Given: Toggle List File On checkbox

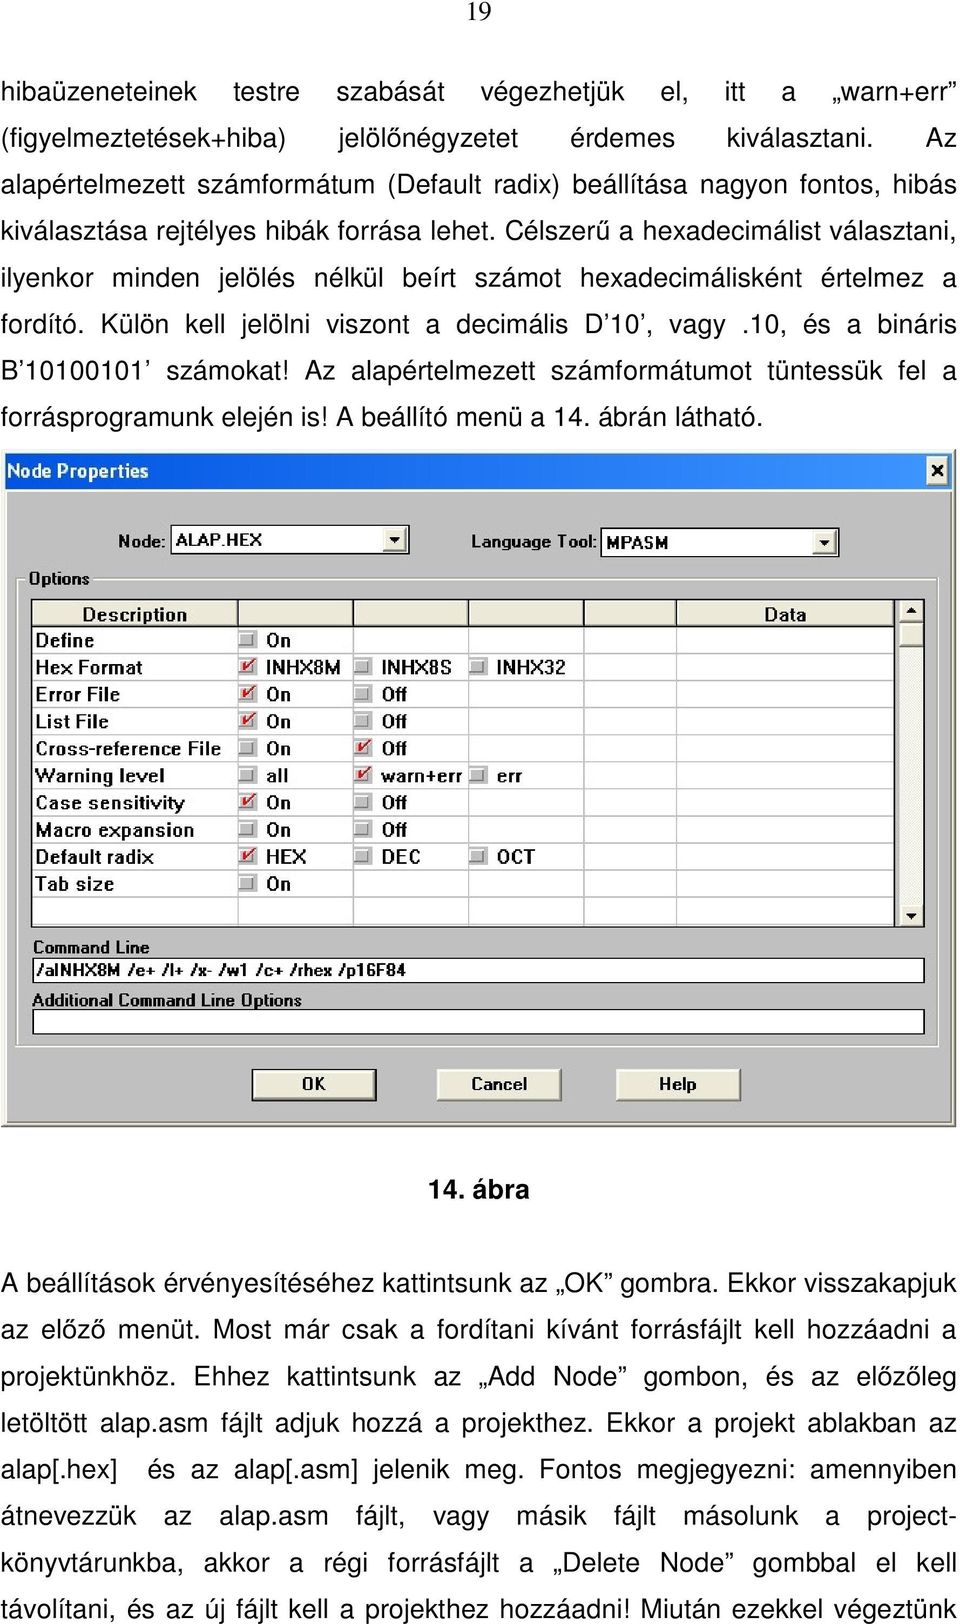Looking at the screenshot, I should pyautogui.click(x=247, y=721).
